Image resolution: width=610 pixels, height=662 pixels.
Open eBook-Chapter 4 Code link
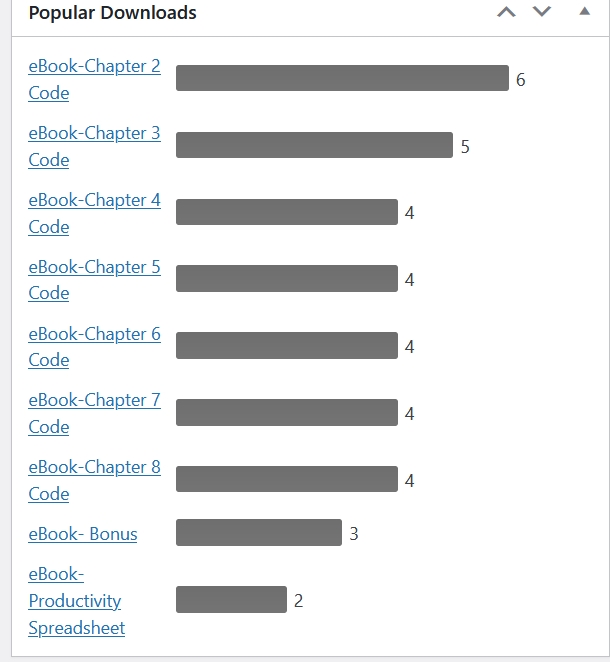point(94,200)
